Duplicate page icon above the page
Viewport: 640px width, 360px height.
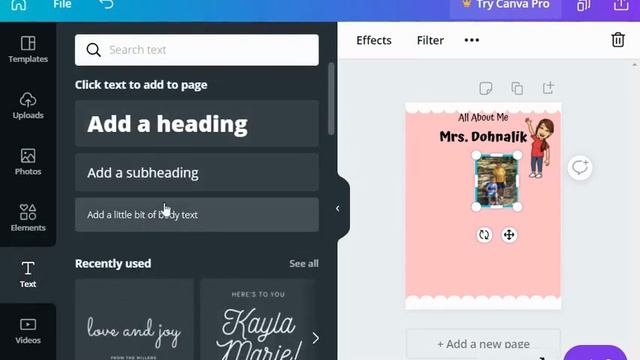(x=517, y=88)
